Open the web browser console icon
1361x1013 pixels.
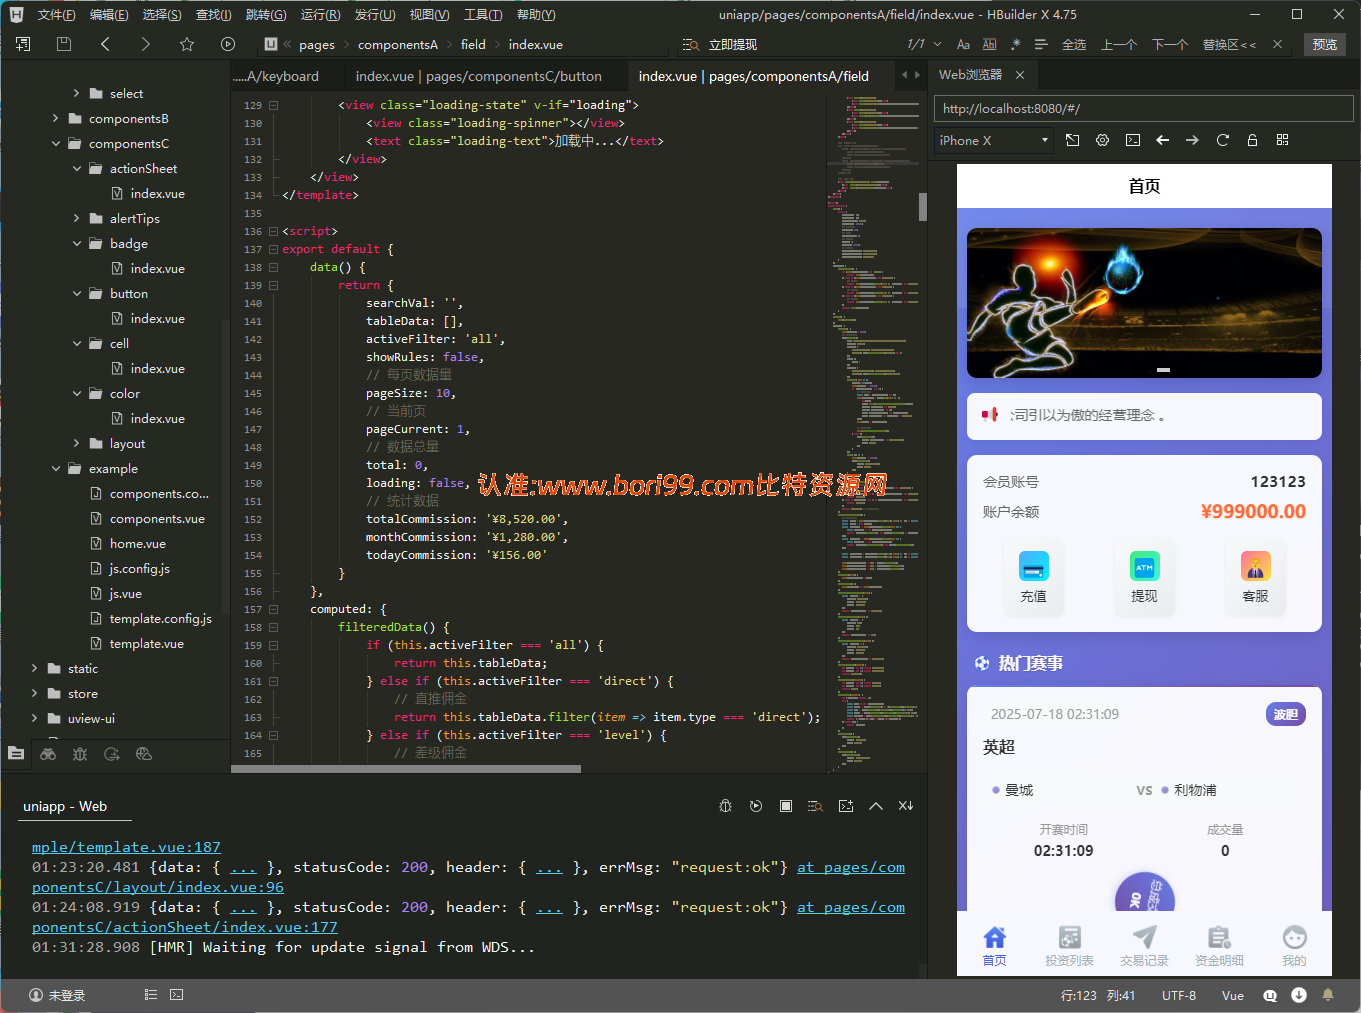tap(1132, 140)
